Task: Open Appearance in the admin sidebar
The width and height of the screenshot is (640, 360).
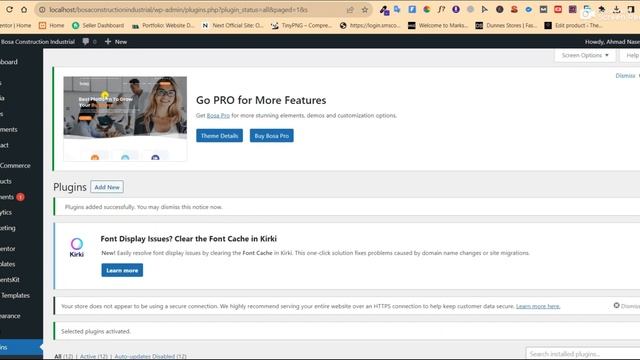Action: click(x=10, y=316)
